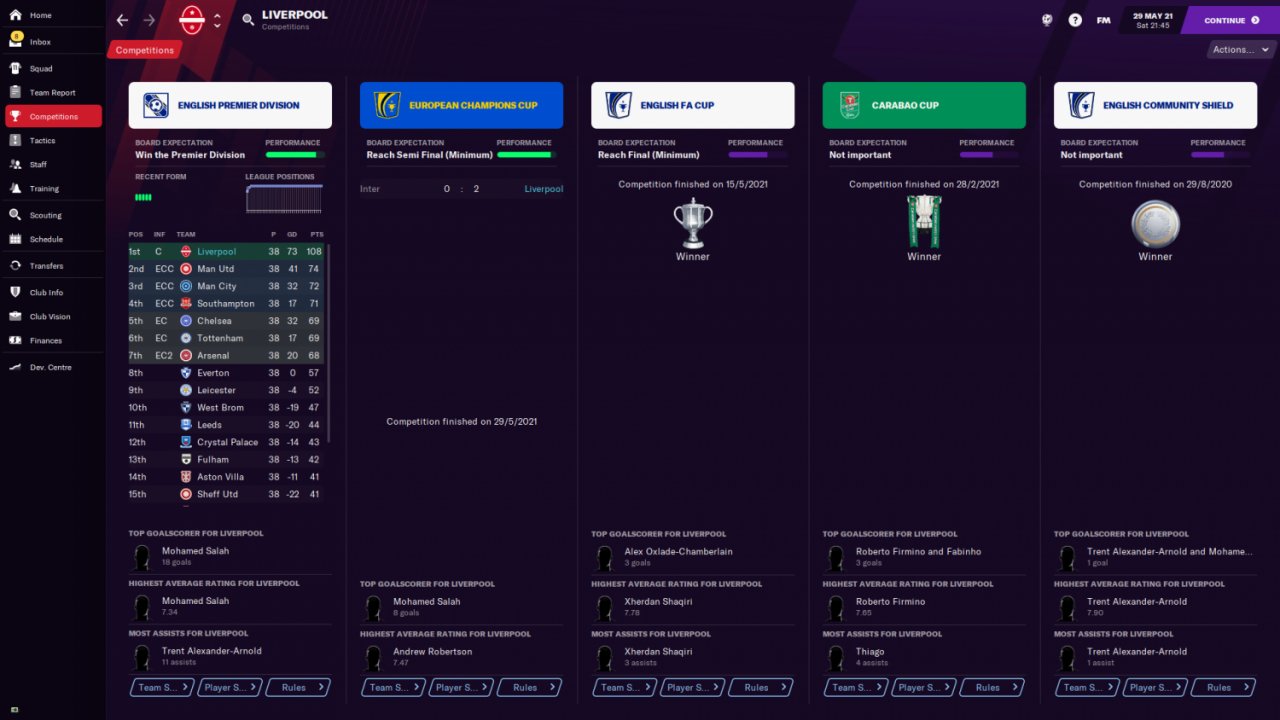This screenshot has width=1280, height=720.
Task: Open the English Community Shield header
Action: tap(1155, 105)
